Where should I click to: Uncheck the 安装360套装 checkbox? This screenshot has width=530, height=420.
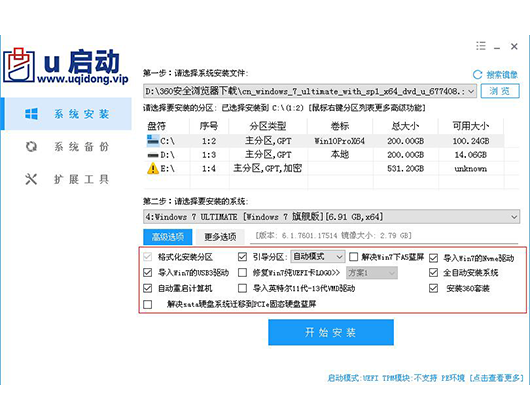433,288
